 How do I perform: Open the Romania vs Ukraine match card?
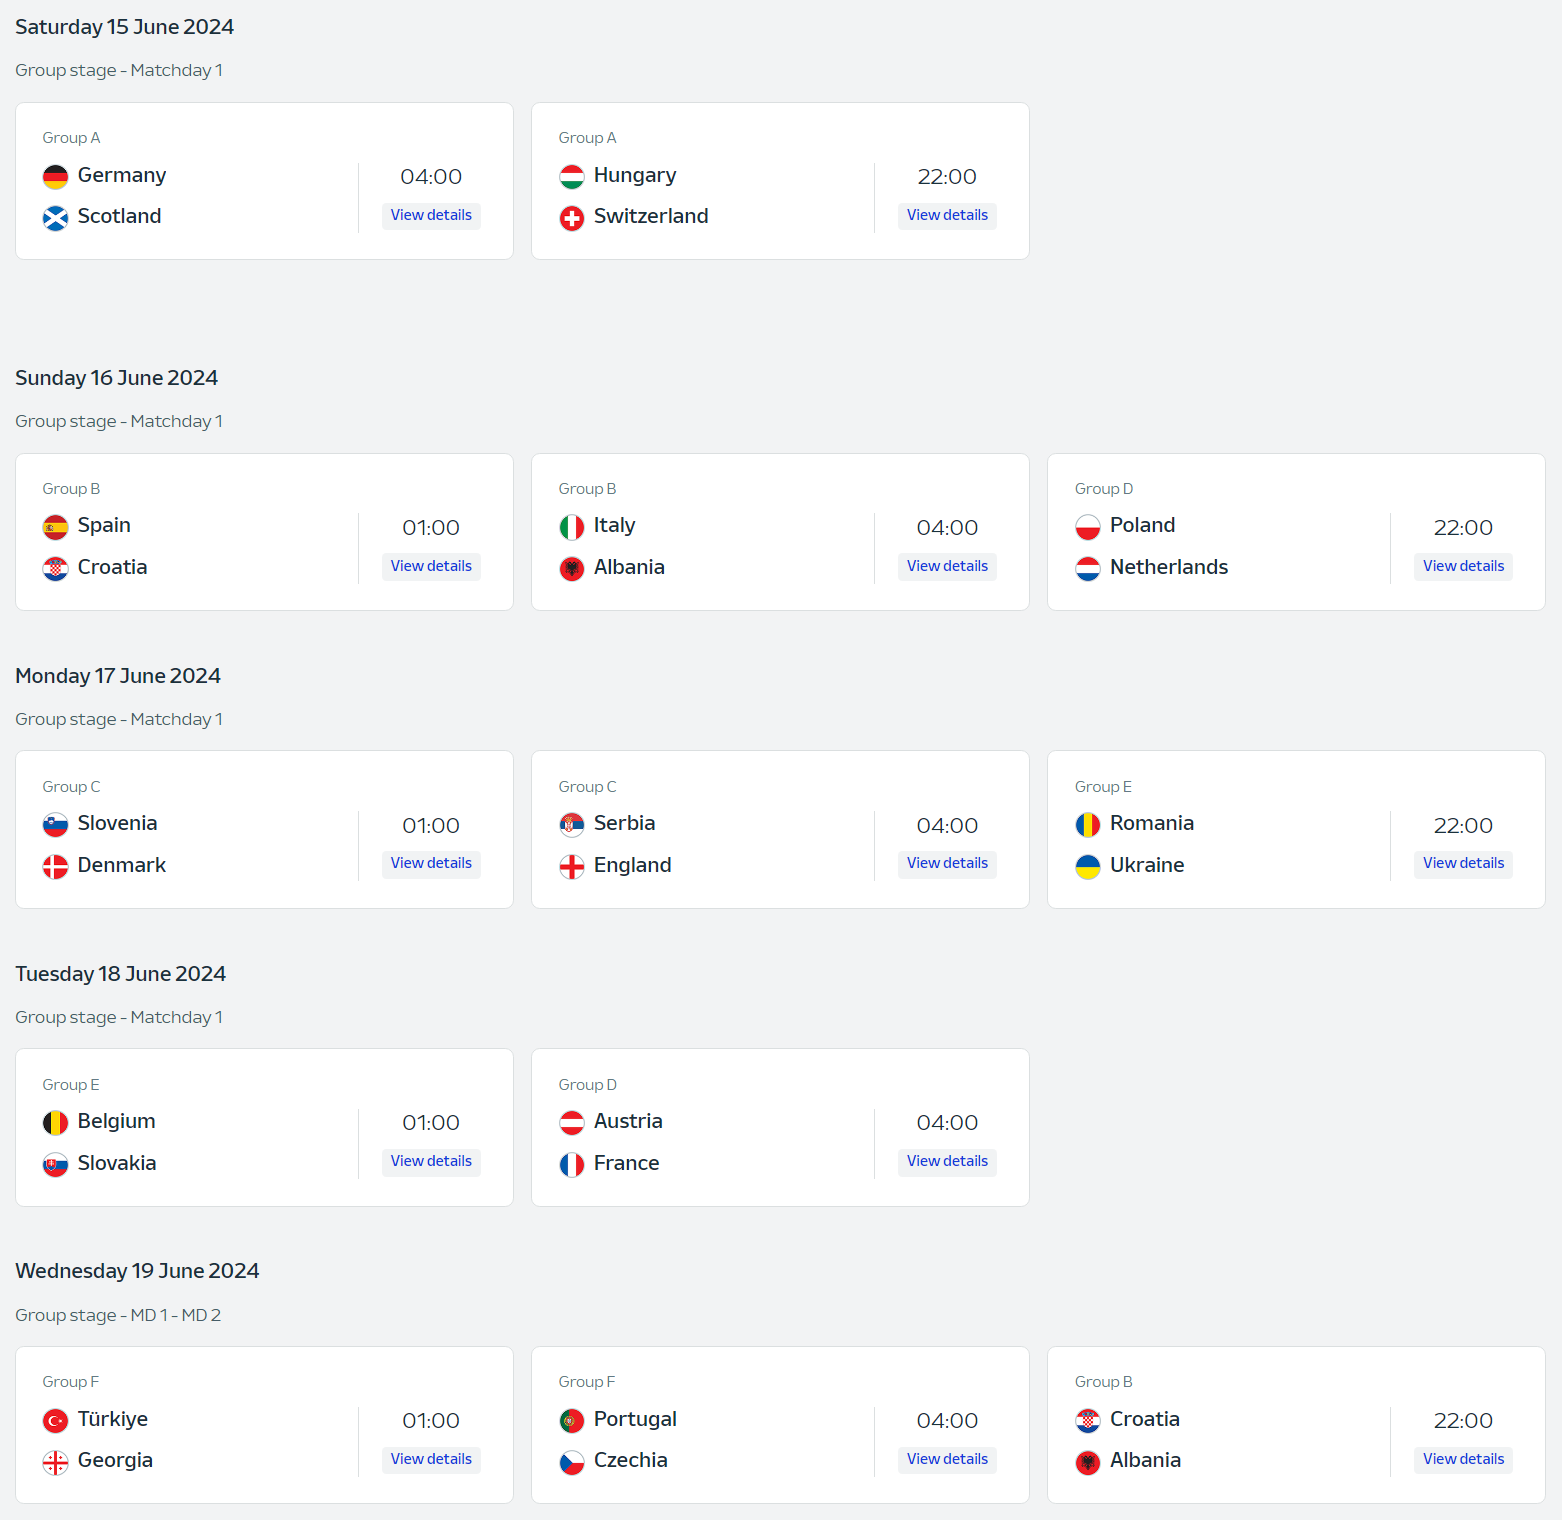(x=1296, y=830)
